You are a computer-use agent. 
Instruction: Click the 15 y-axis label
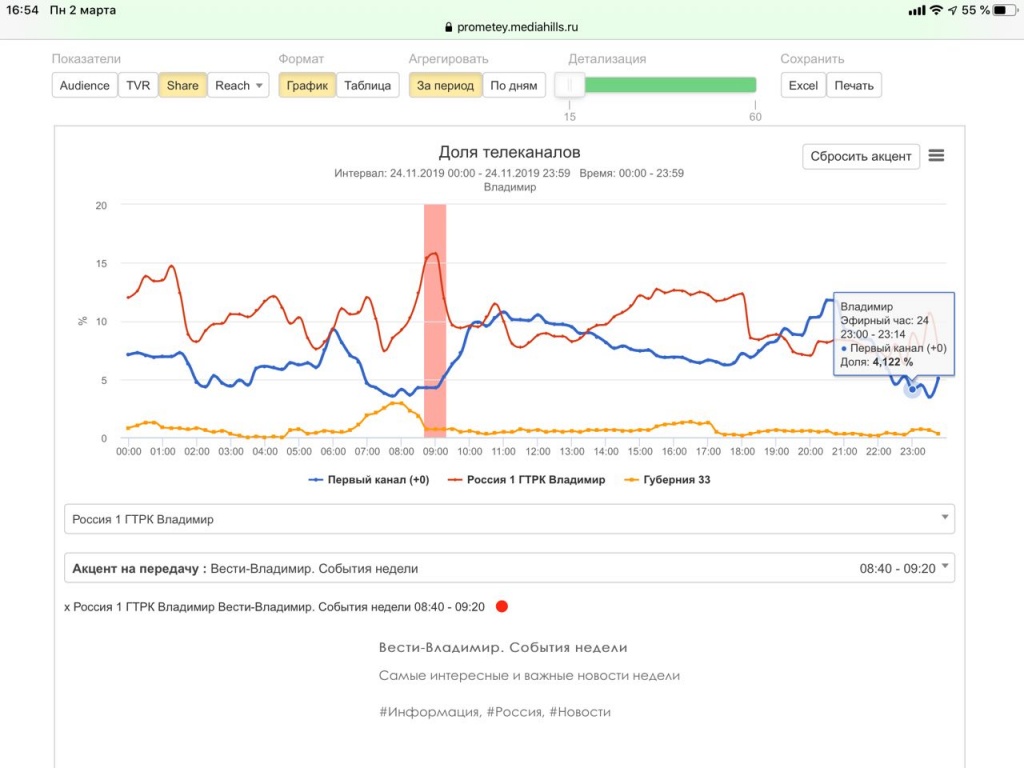tap(101, 264)
